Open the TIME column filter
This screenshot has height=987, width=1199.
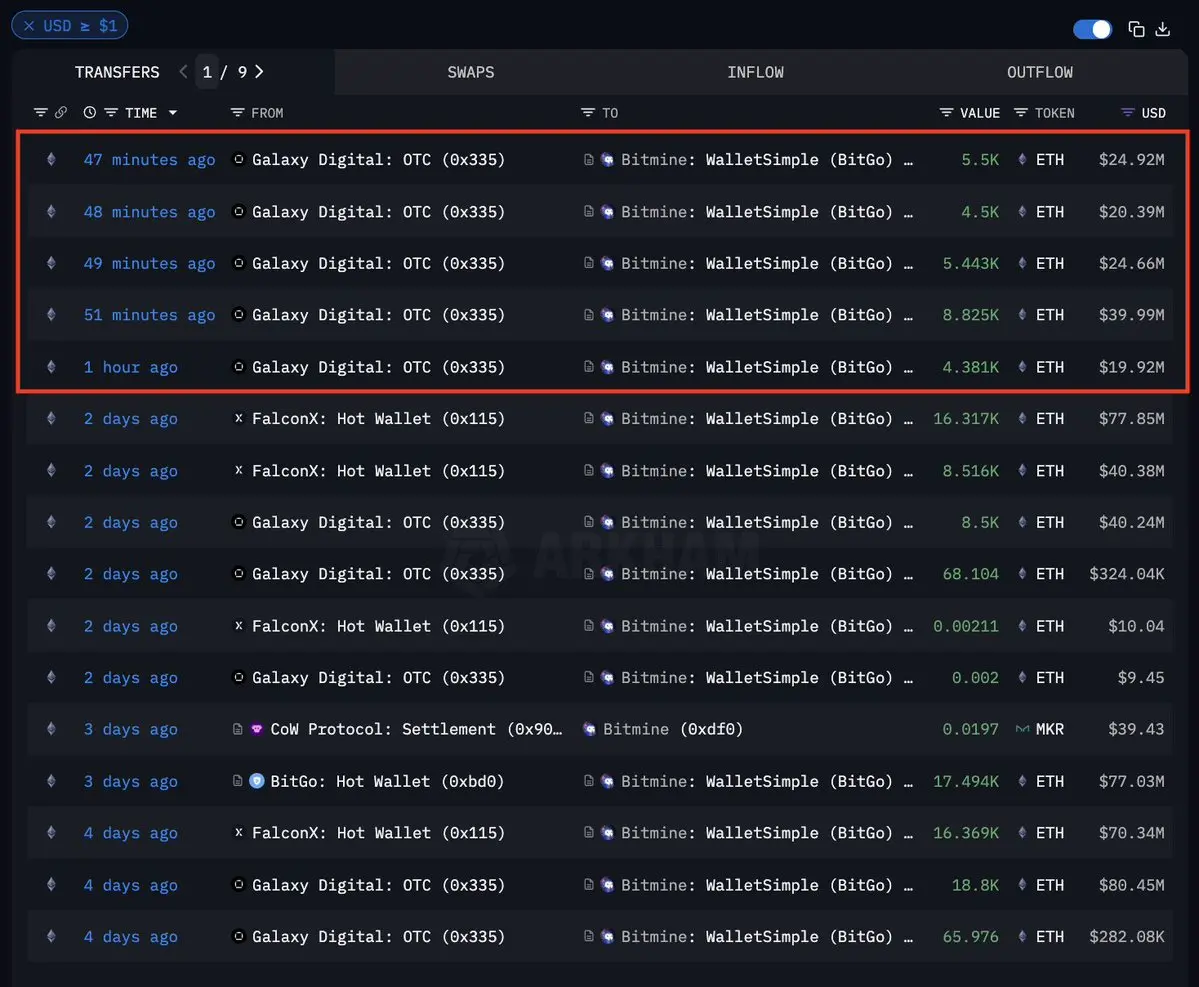(x=111, y=112)
